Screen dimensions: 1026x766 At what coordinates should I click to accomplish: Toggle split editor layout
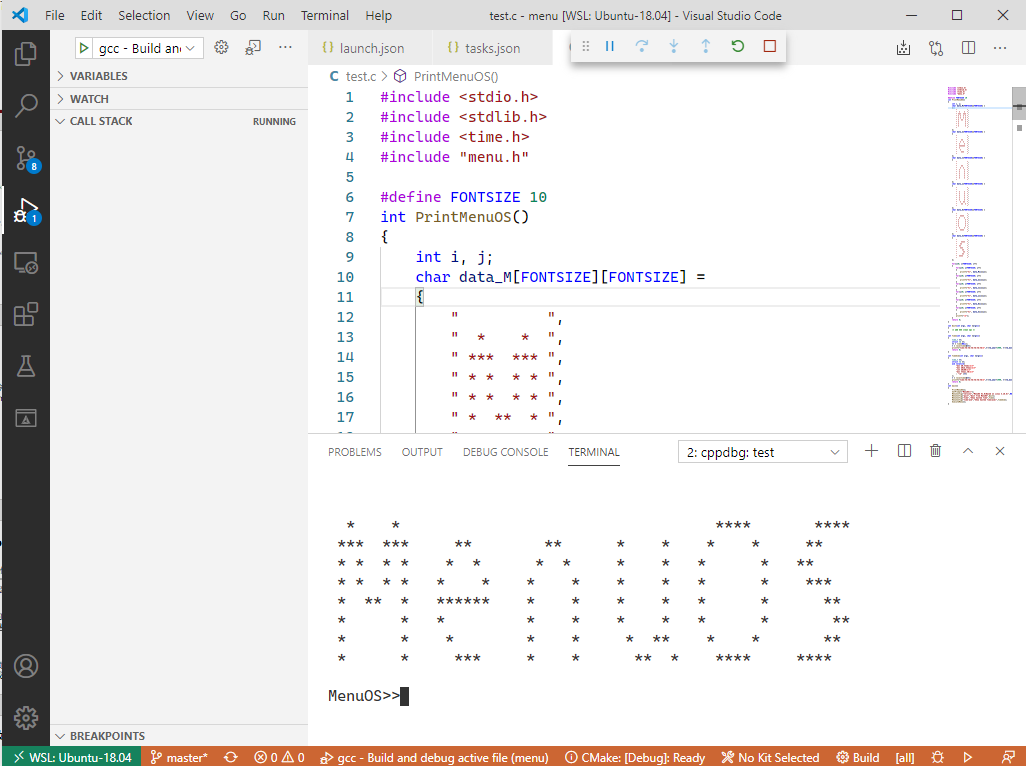[x=968, y=47]
